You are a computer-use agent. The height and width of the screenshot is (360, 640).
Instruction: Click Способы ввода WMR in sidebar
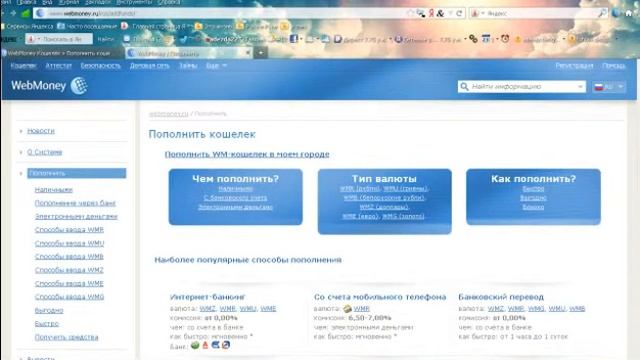point(69,230)
